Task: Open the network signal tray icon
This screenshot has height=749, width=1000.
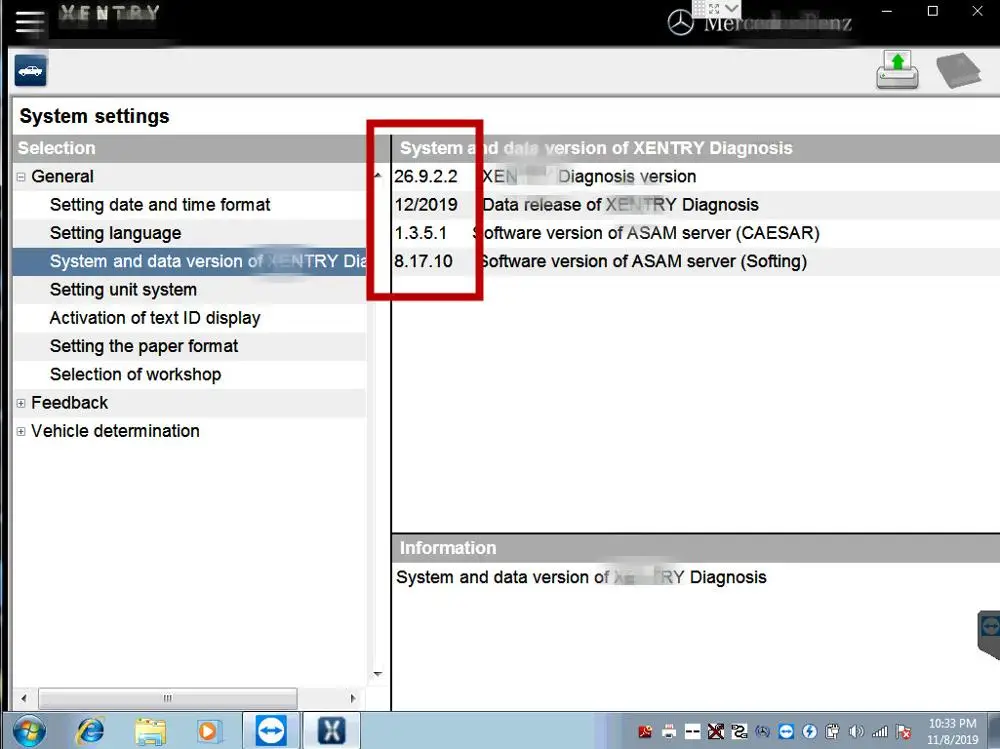Action: point(880,732)
